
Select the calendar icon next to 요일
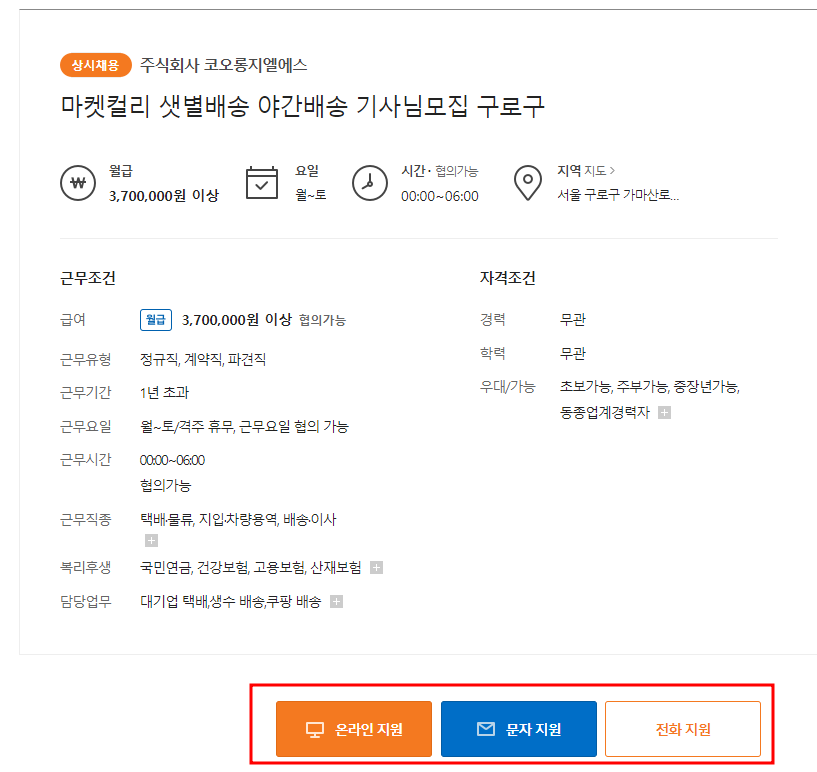click(x=262, y=183)
